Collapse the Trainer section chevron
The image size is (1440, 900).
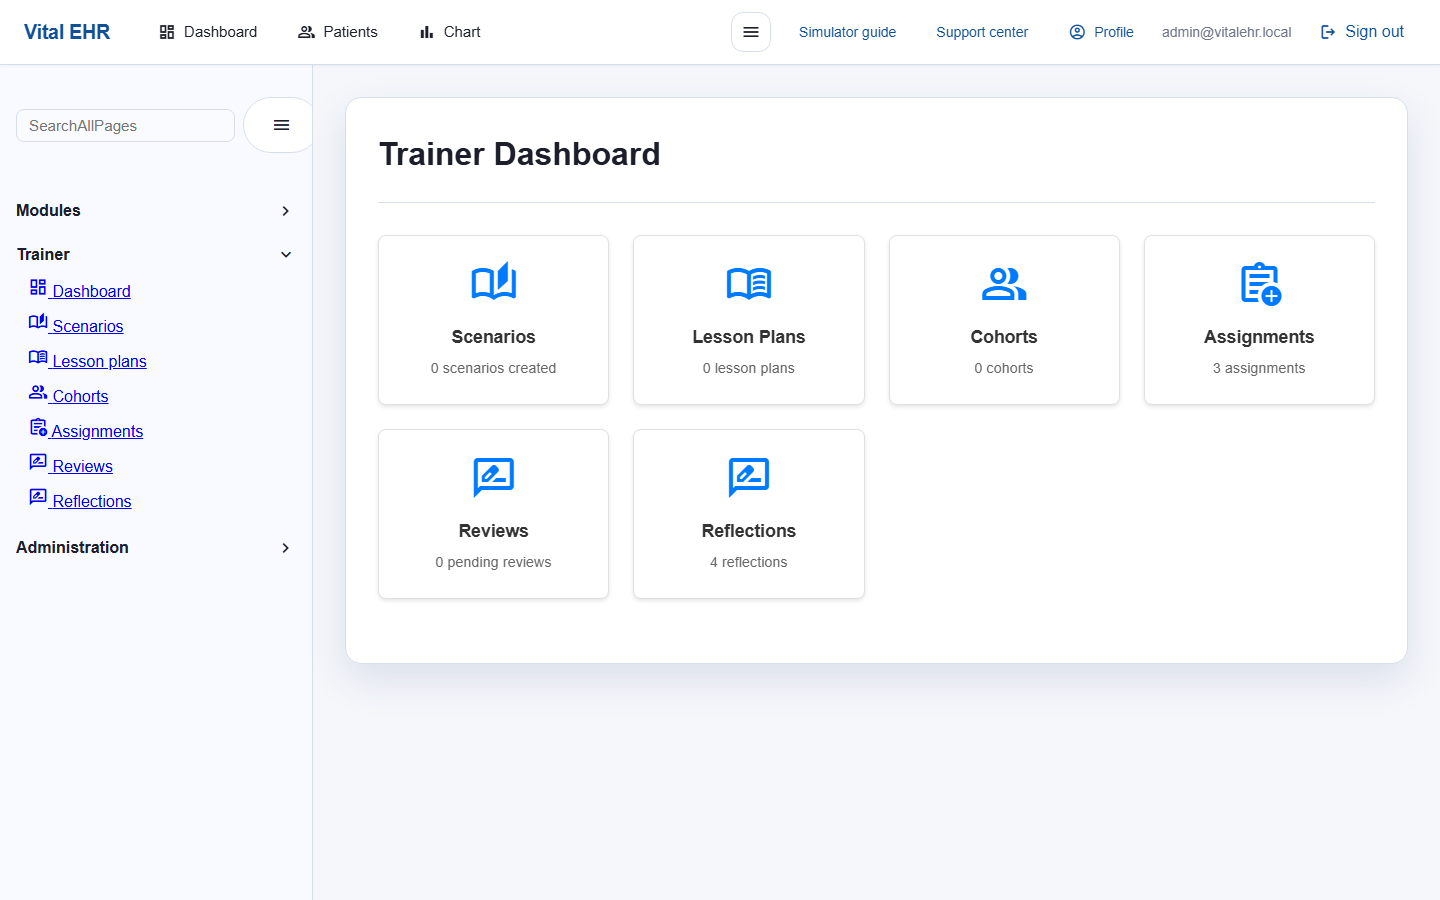coord(286,255)
